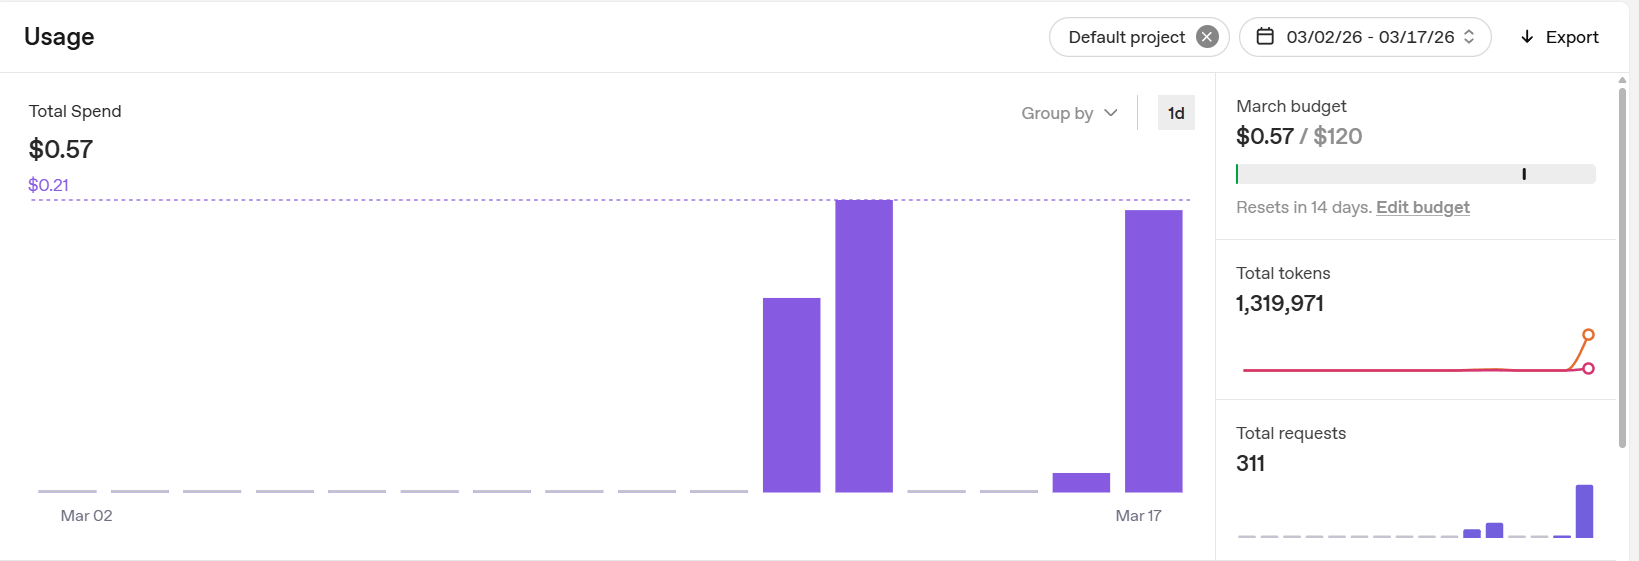Click the Export download arrow icon
This screenshot has height=561, width=1639.
tap(1527, 37)
